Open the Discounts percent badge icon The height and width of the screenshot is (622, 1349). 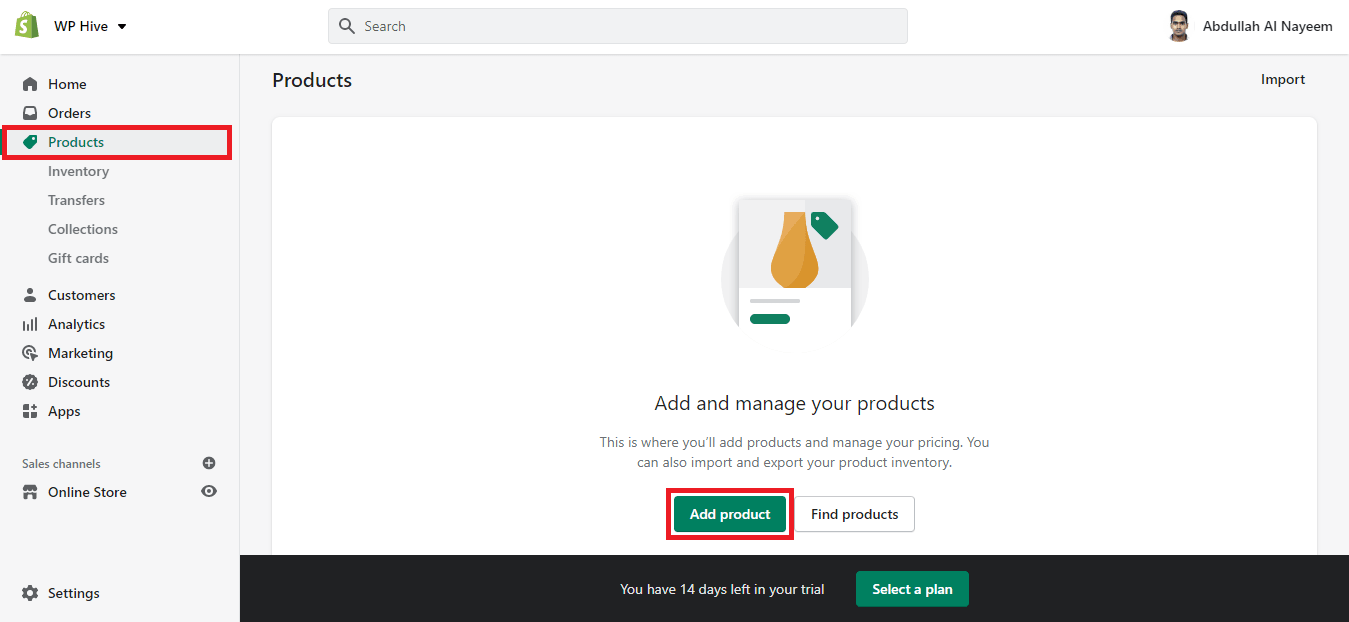(x=30, y=382)
